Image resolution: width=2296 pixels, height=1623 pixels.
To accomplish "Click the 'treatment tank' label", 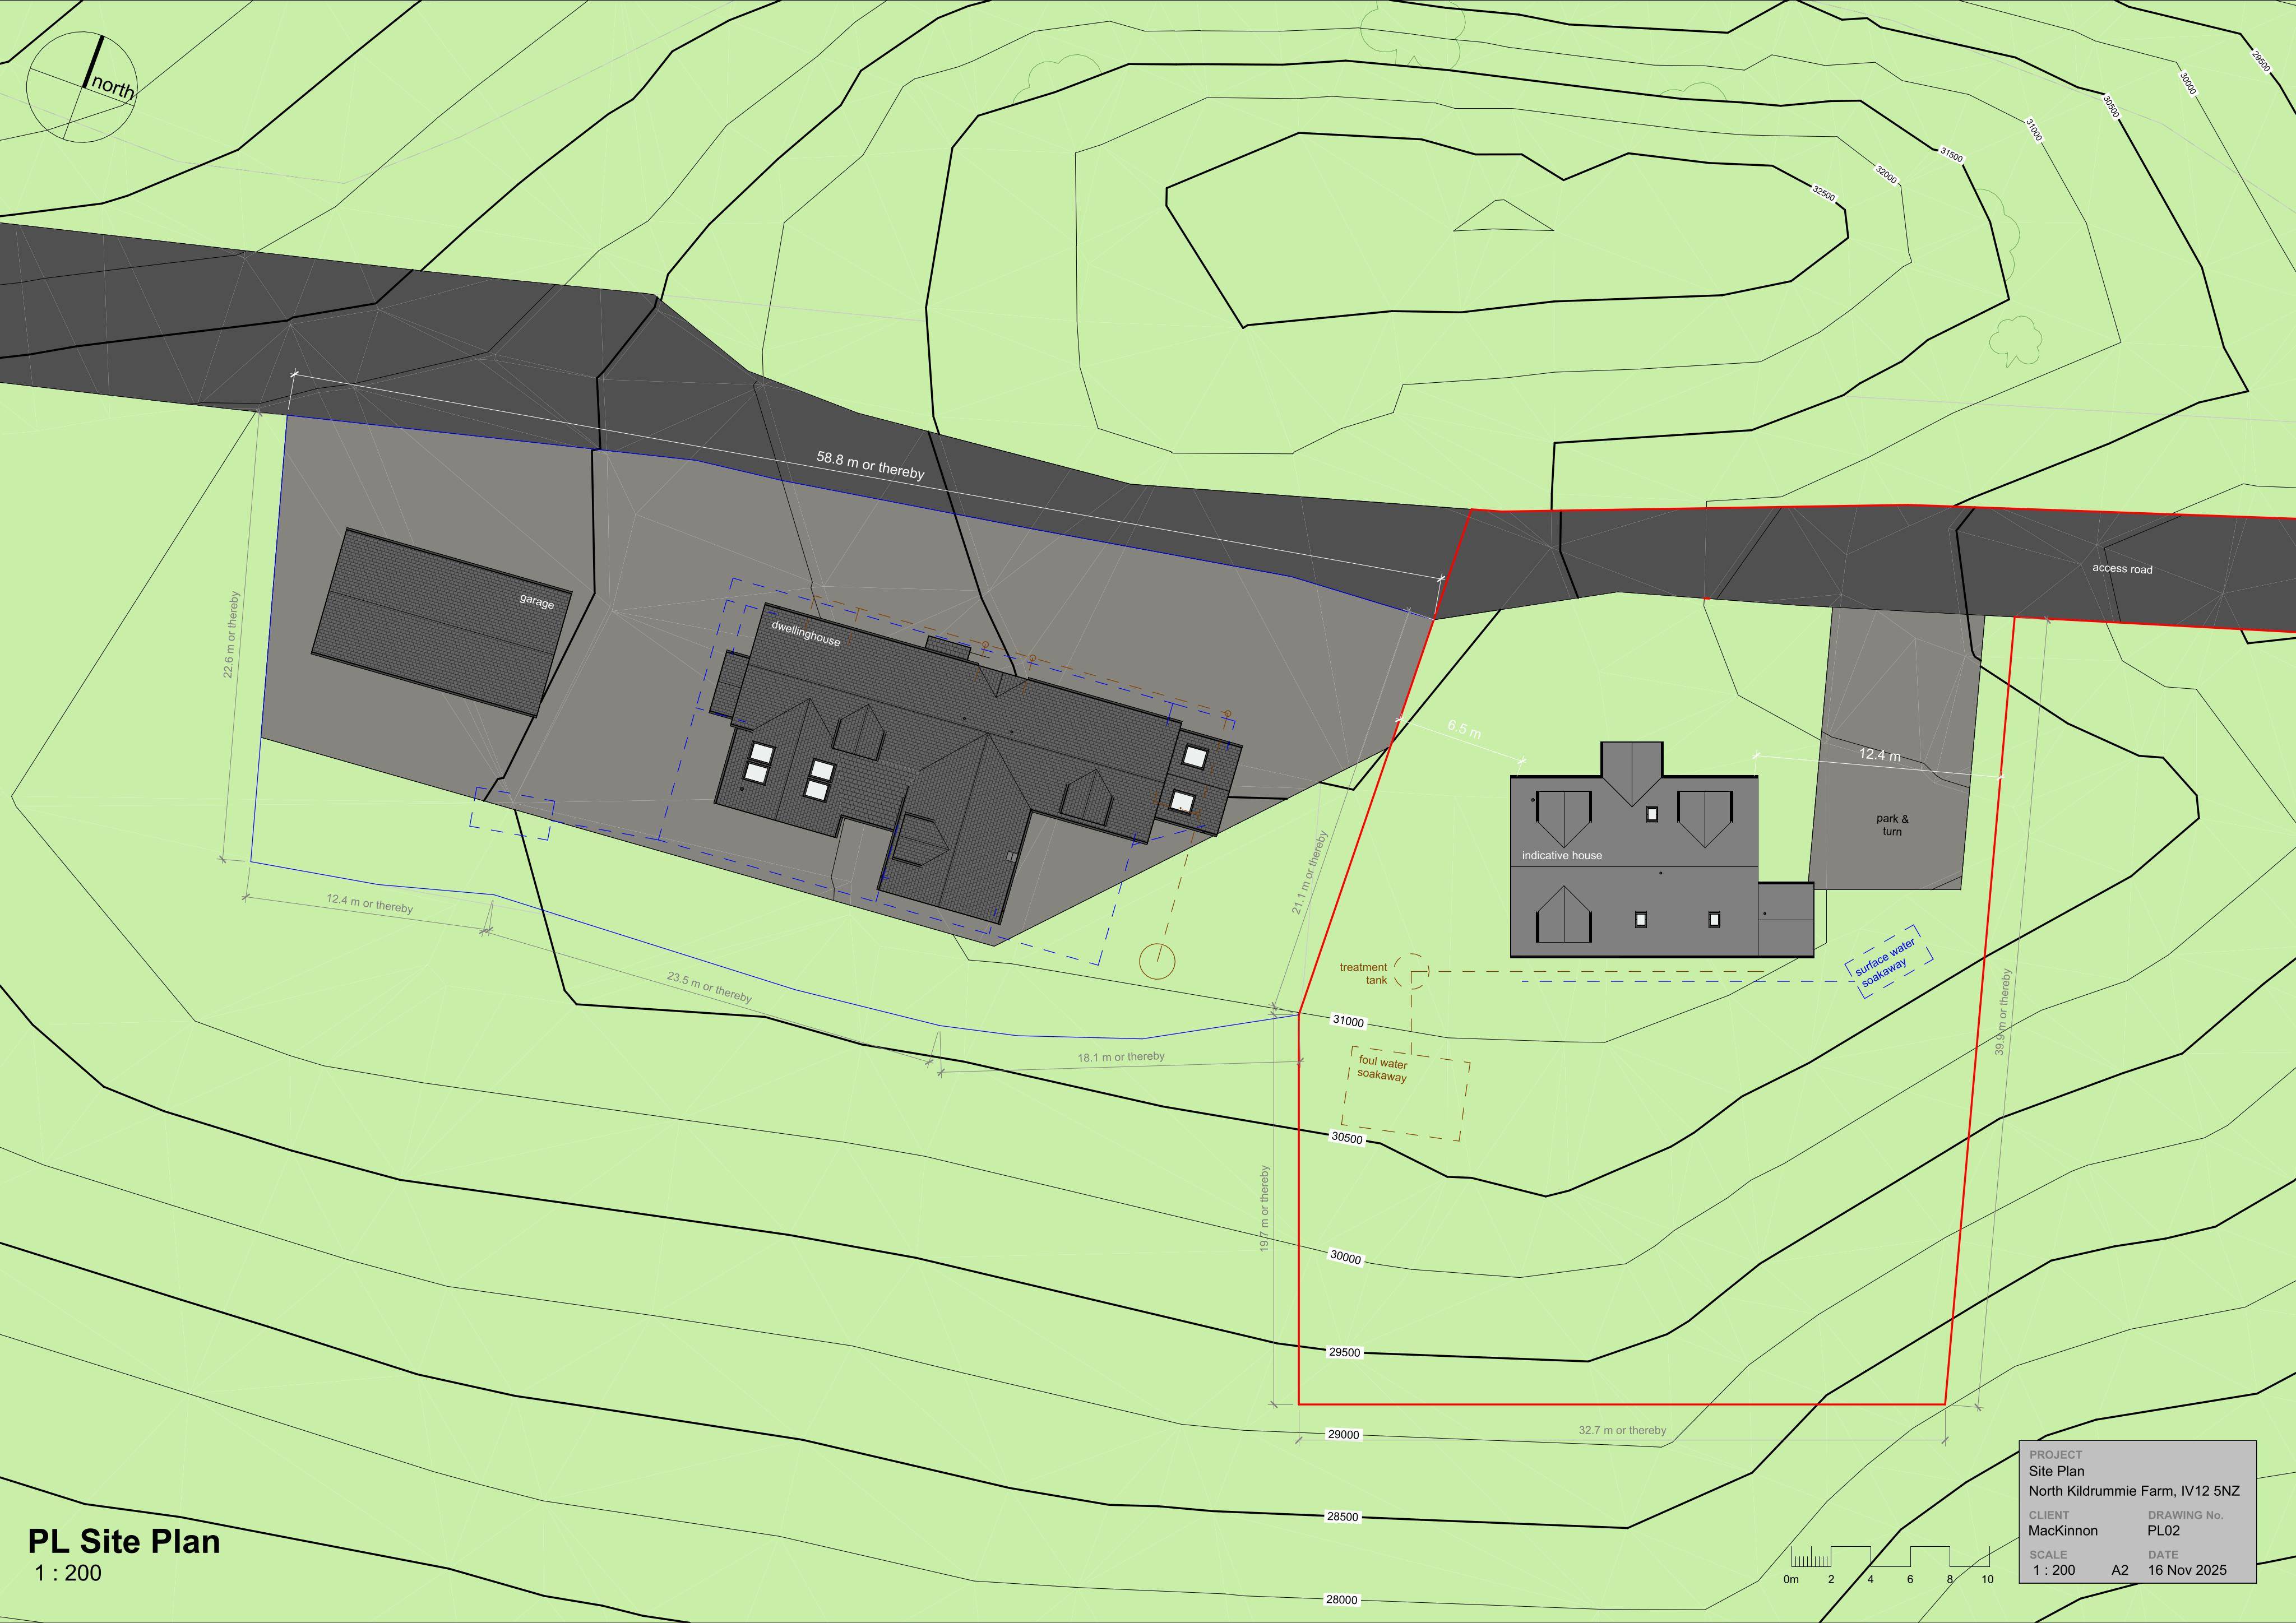I will tap(1363, 974).
